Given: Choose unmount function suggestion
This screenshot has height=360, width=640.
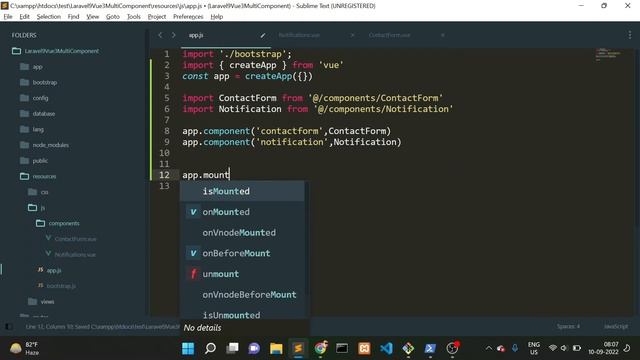Looking at the screenshot, I should point(242,274).
